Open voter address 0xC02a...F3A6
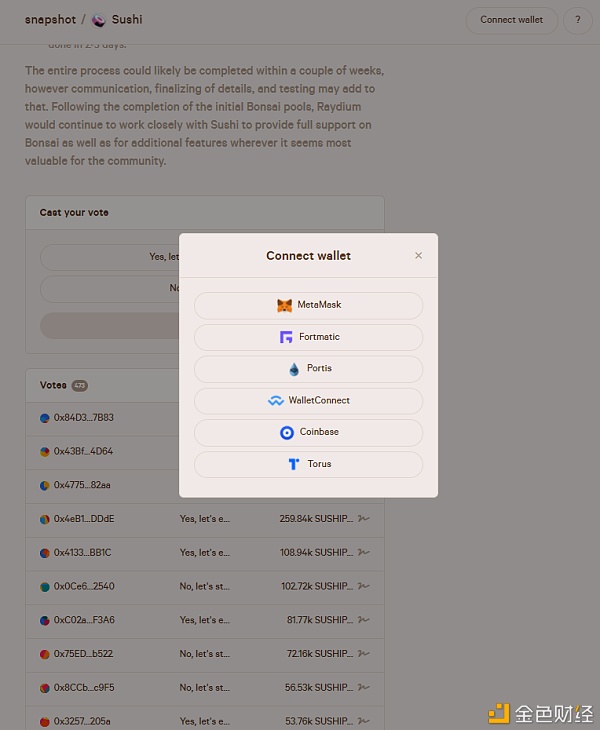This screenshot has height=730, width=600. [84, 620]
